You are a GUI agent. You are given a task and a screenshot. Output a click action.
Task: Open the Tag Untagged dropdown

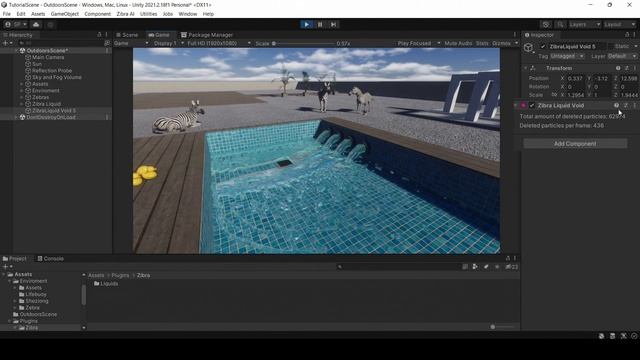pos(567,56)
